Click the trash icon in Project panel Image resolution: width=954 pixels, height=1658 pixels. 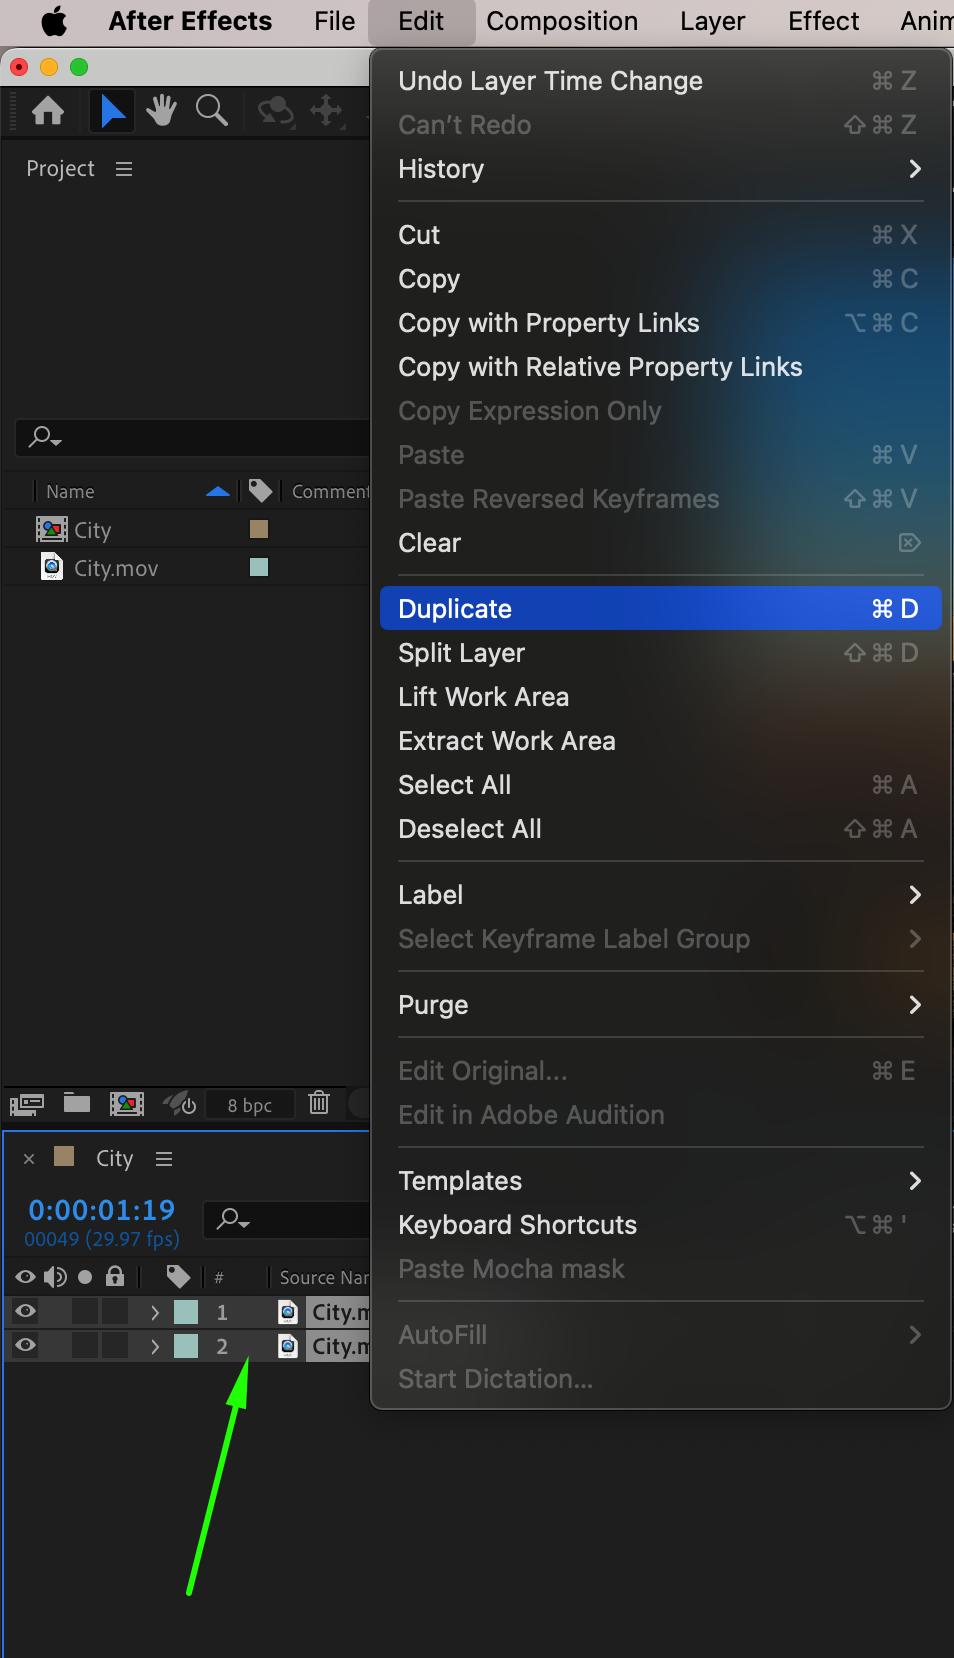click(x=319, y=1103)
